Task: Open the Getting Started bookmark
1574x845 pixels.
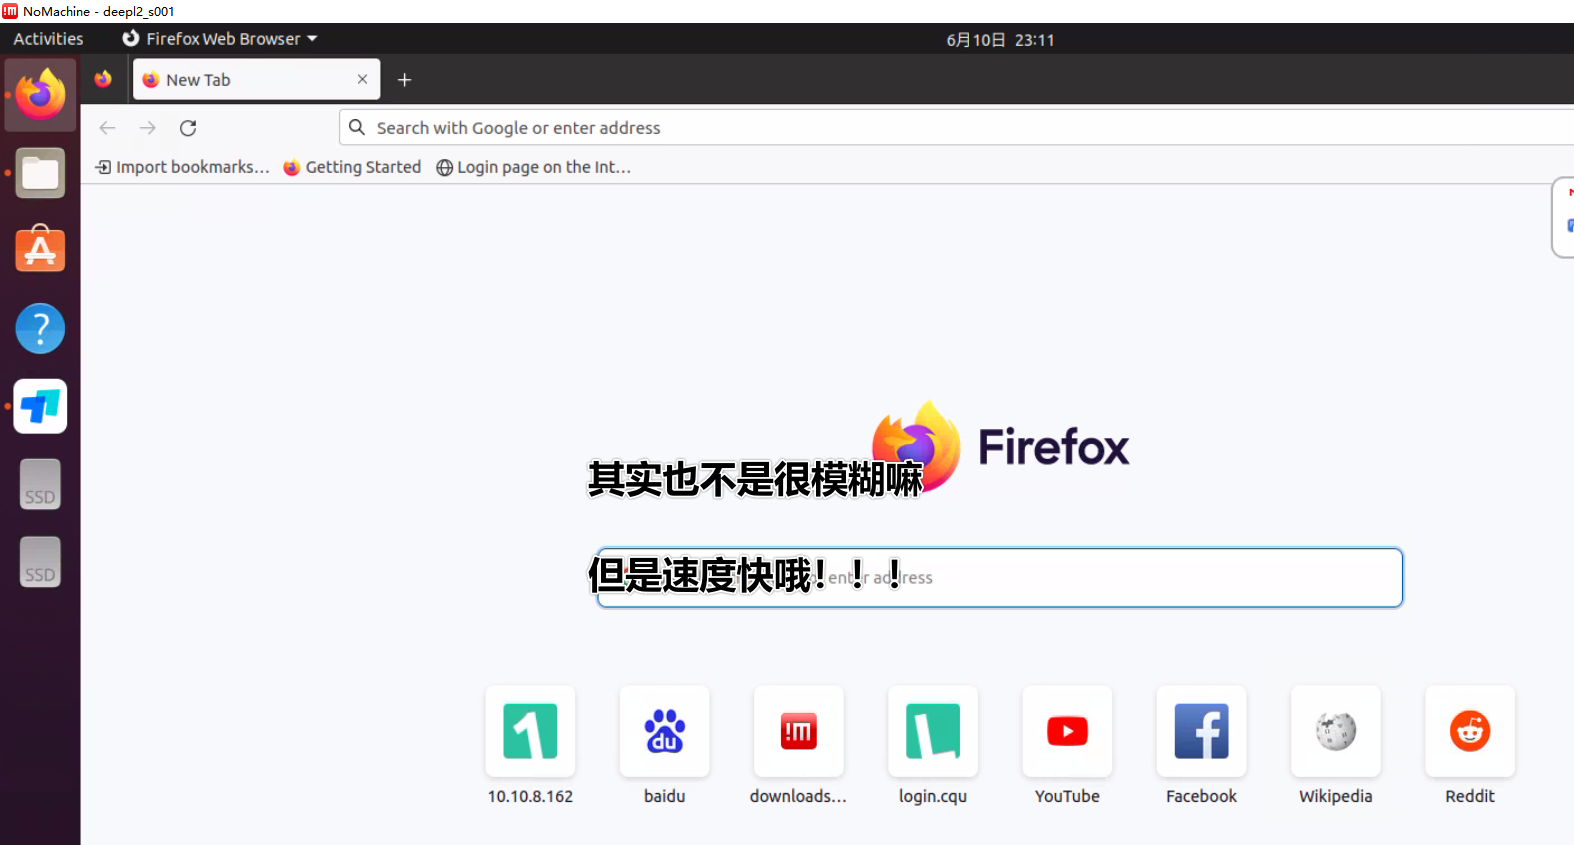Action: (352, 167)
